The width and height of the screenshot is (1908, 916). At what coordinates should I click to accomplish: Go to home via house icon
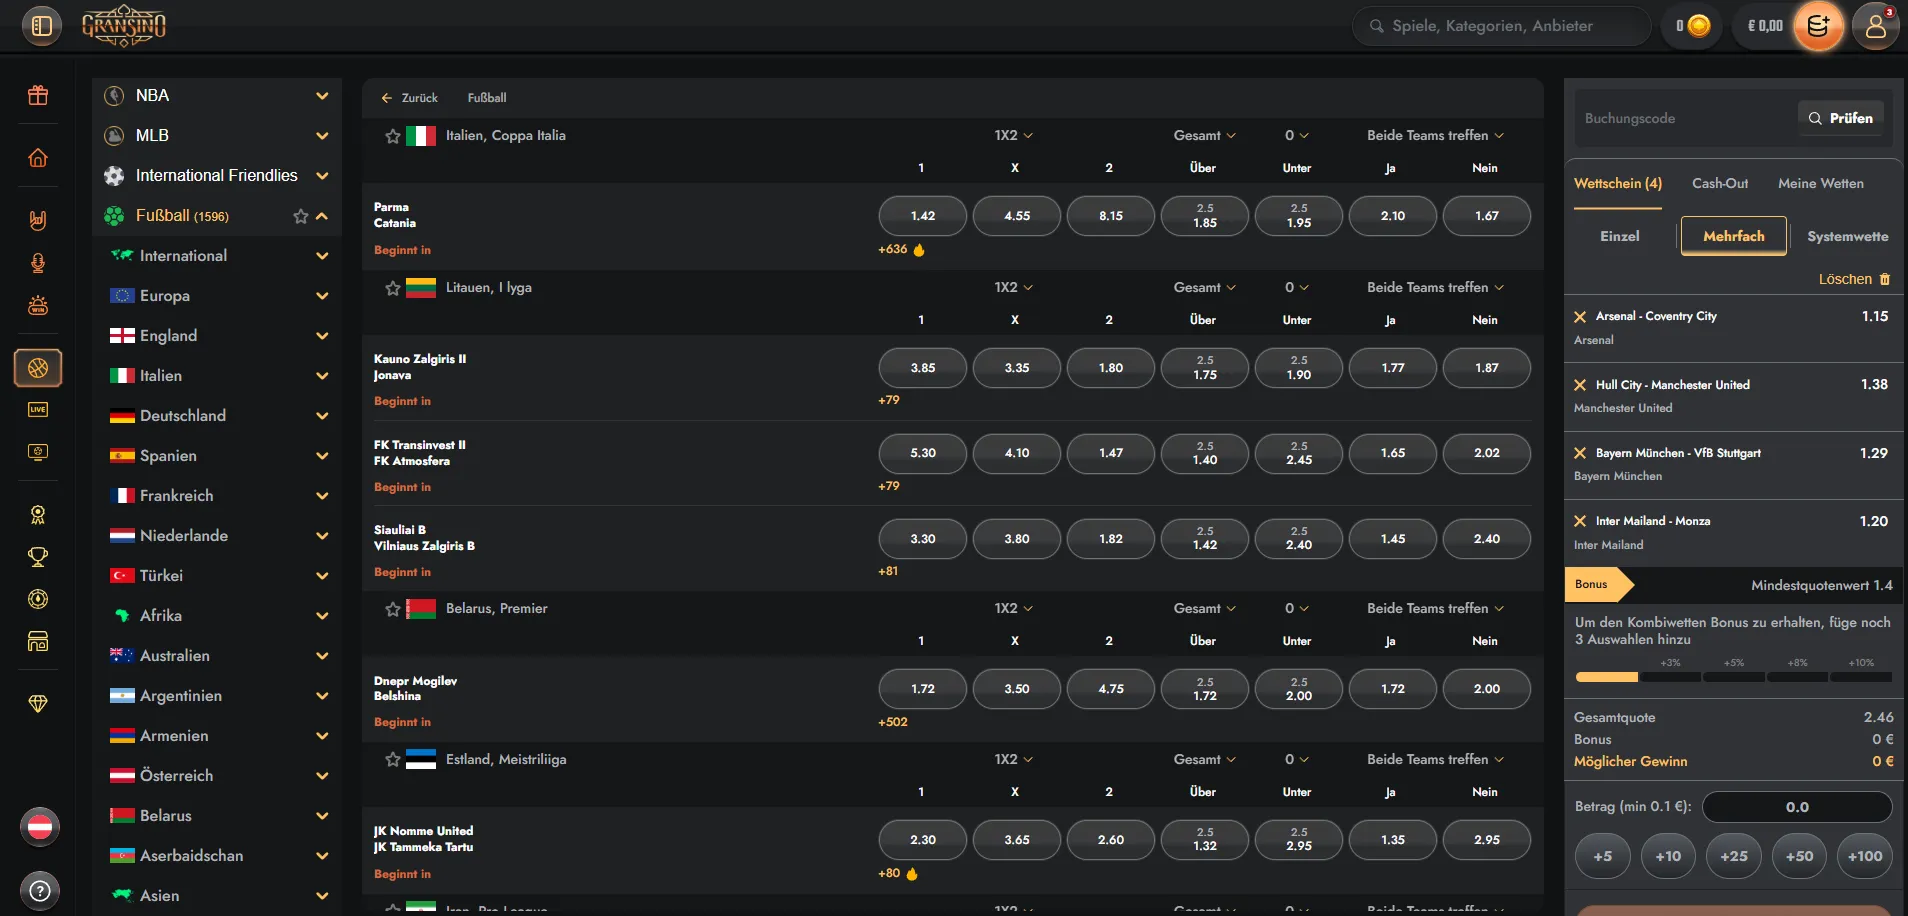pos(38,158)
